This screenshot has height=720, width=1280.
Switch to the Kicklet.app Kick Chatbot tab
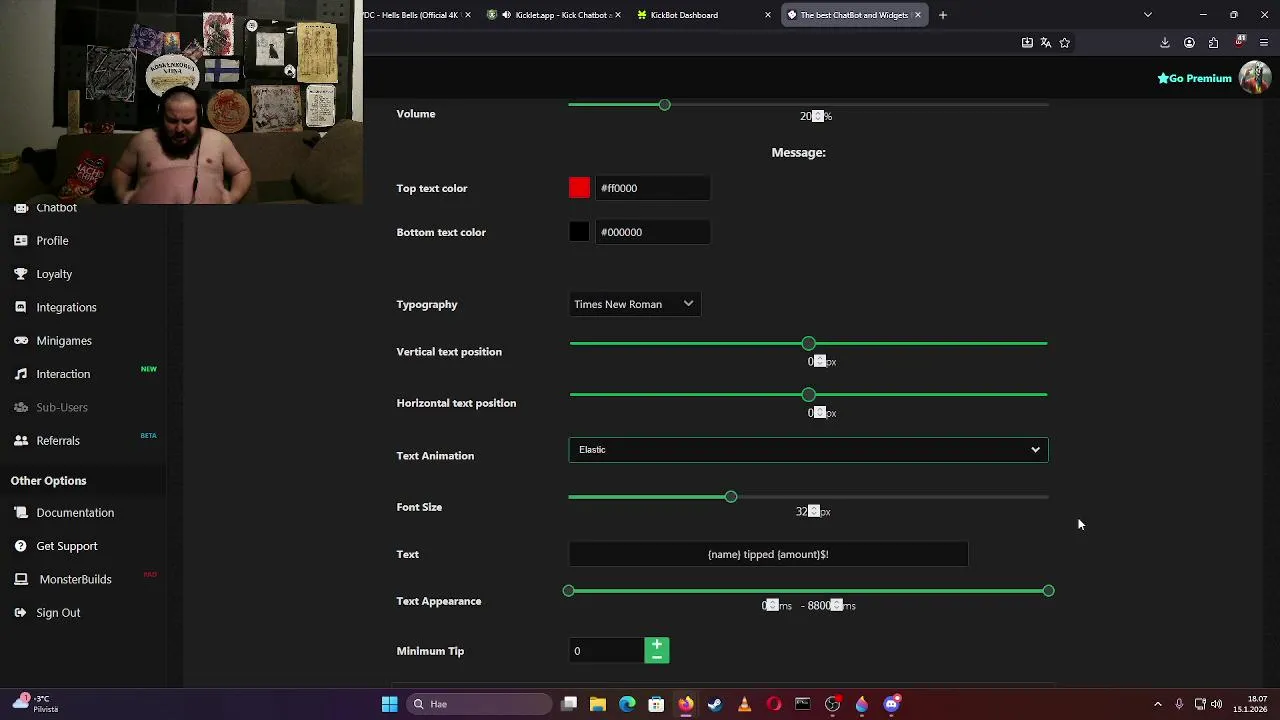click(553, 15)
